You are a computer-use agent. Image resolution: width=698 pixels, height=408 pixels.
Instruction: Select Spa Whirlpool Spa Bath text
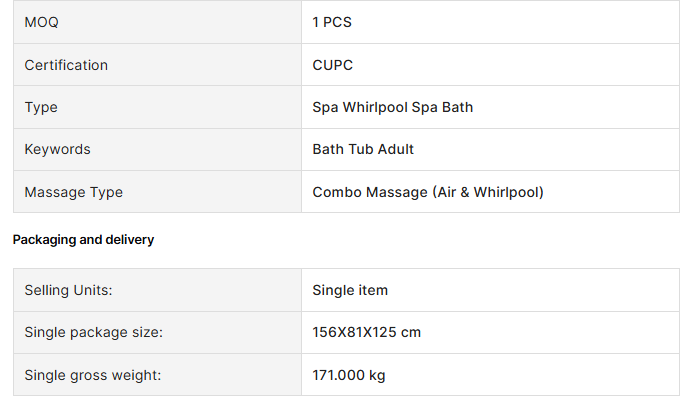pyautogui.click(x=393, y=107)
